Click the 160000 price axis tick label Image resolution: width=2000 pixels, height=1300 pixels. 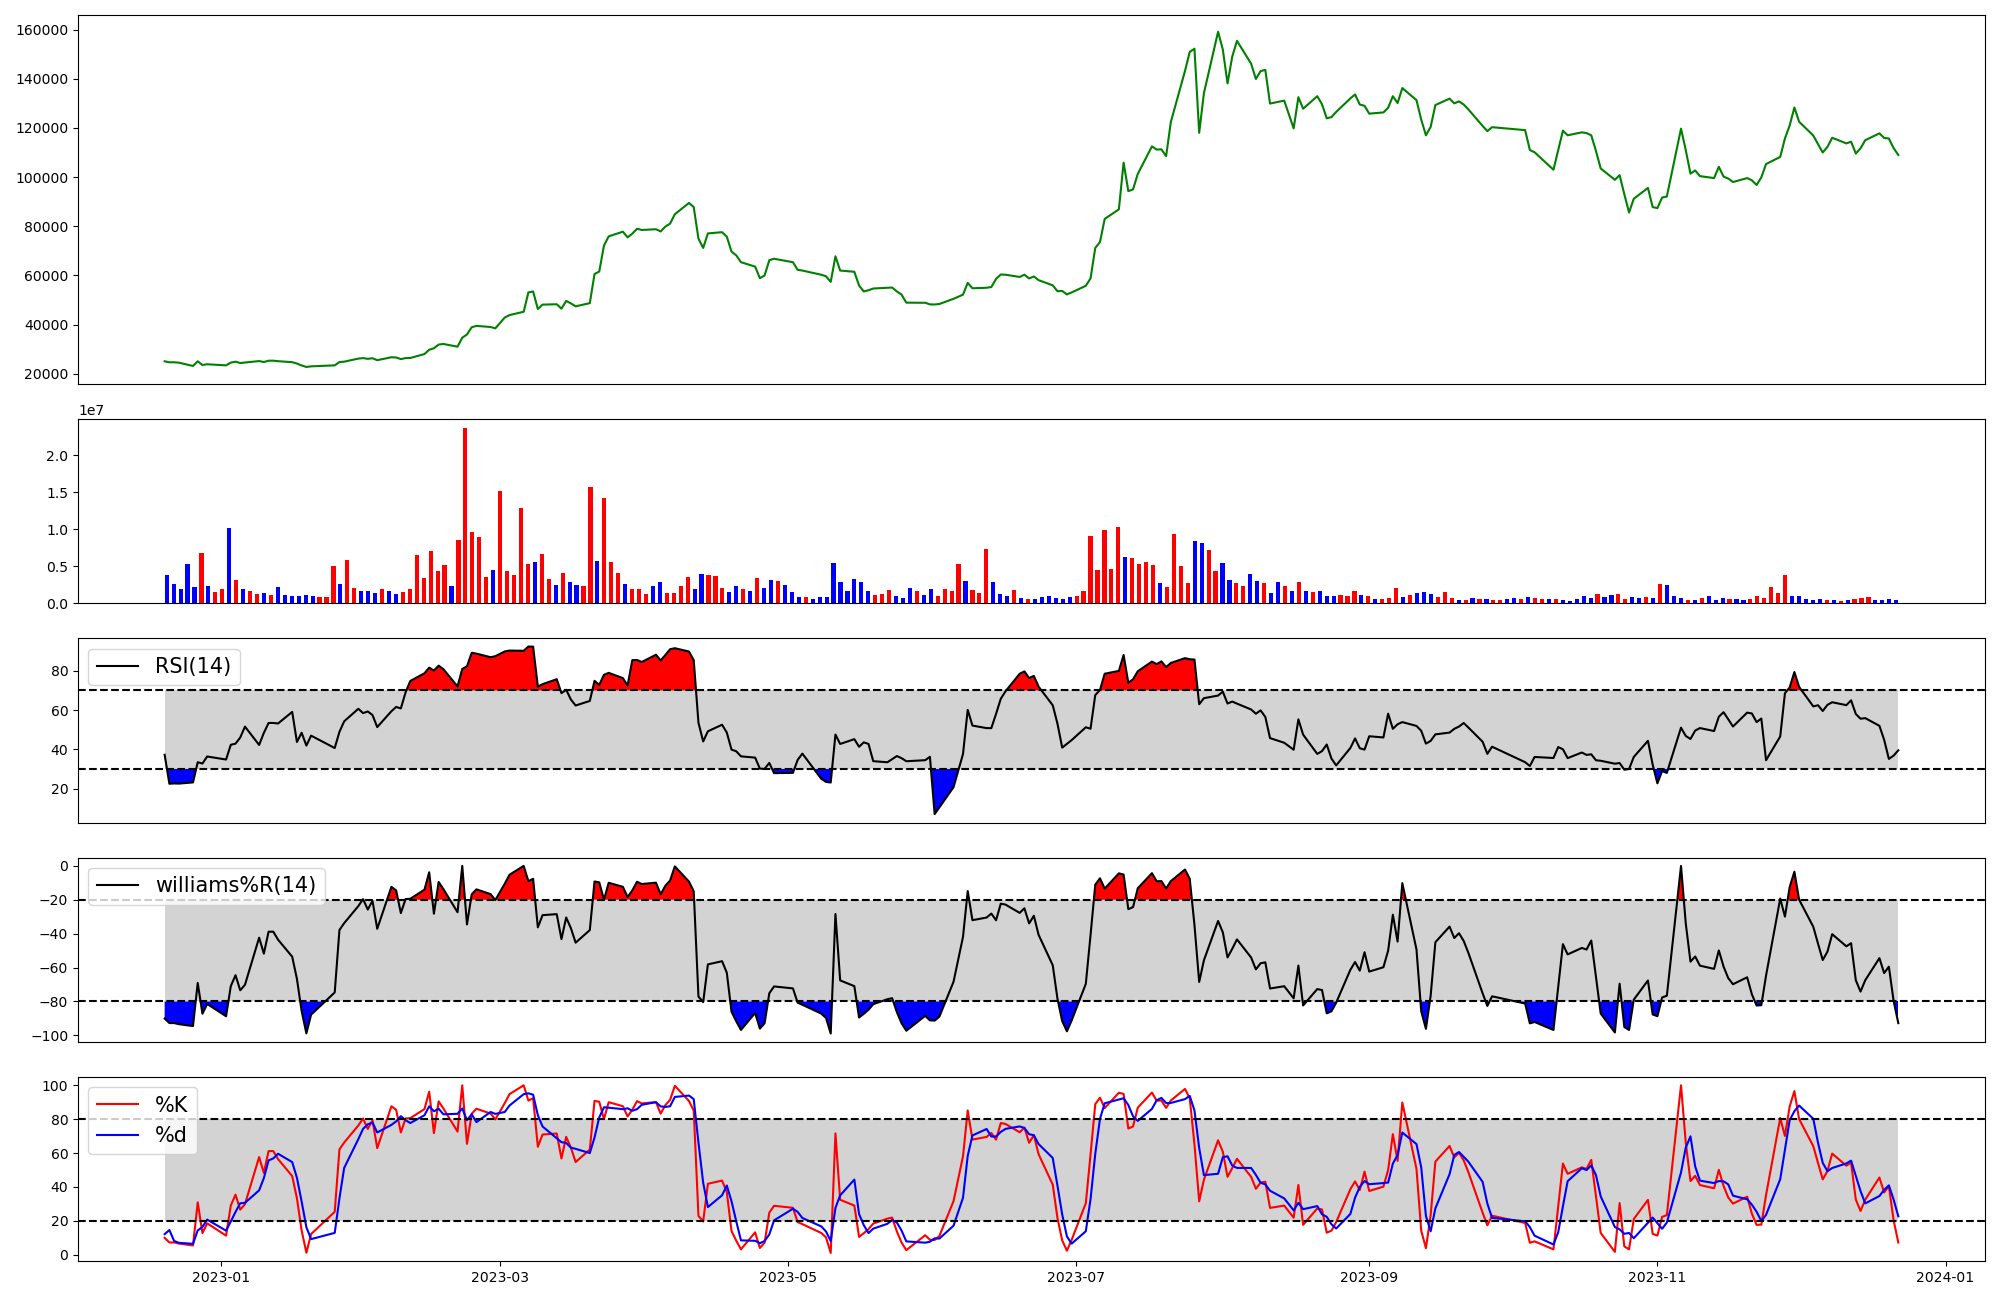42,30
